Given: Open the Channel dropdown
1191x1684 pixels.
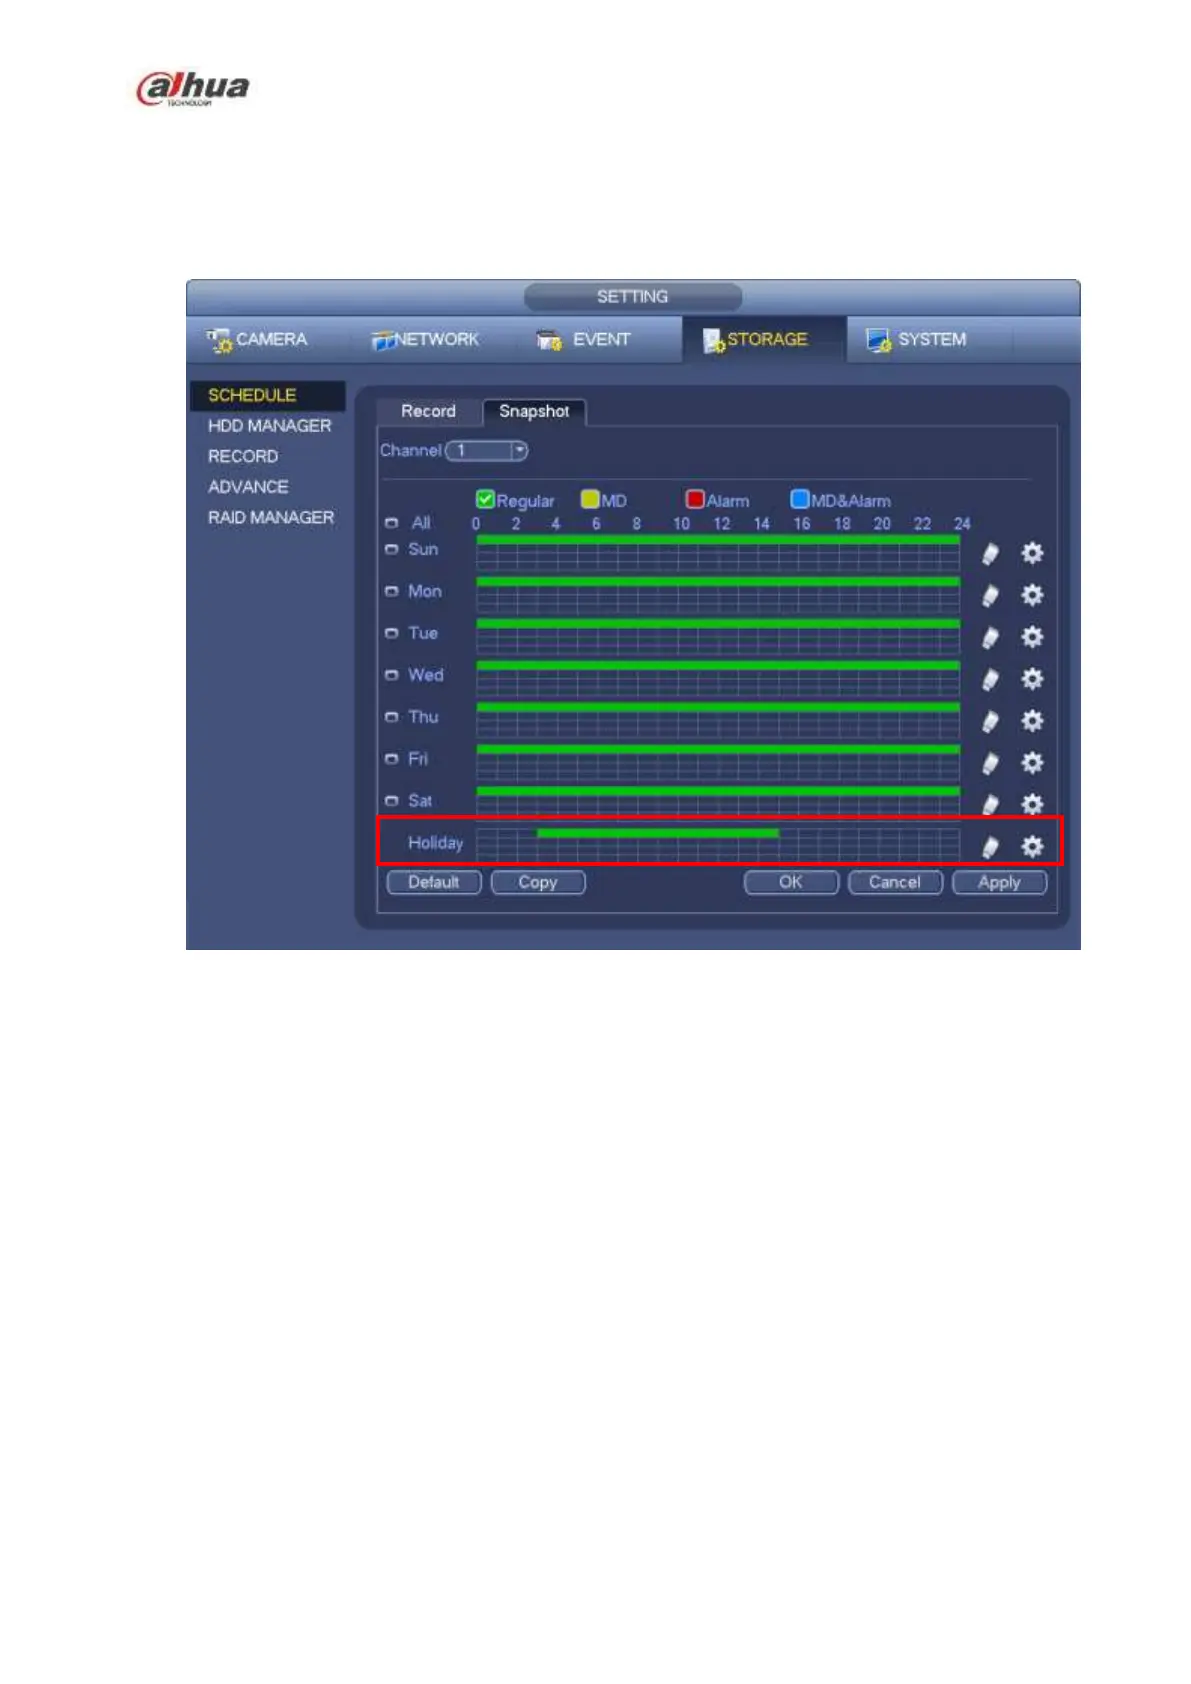Looking at the screenshot, I should [487, 451].
